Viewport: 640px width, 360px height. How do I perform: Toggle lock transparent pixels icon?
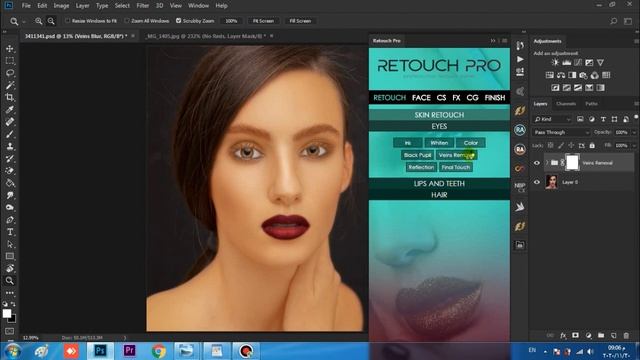(x=550, y=145)
